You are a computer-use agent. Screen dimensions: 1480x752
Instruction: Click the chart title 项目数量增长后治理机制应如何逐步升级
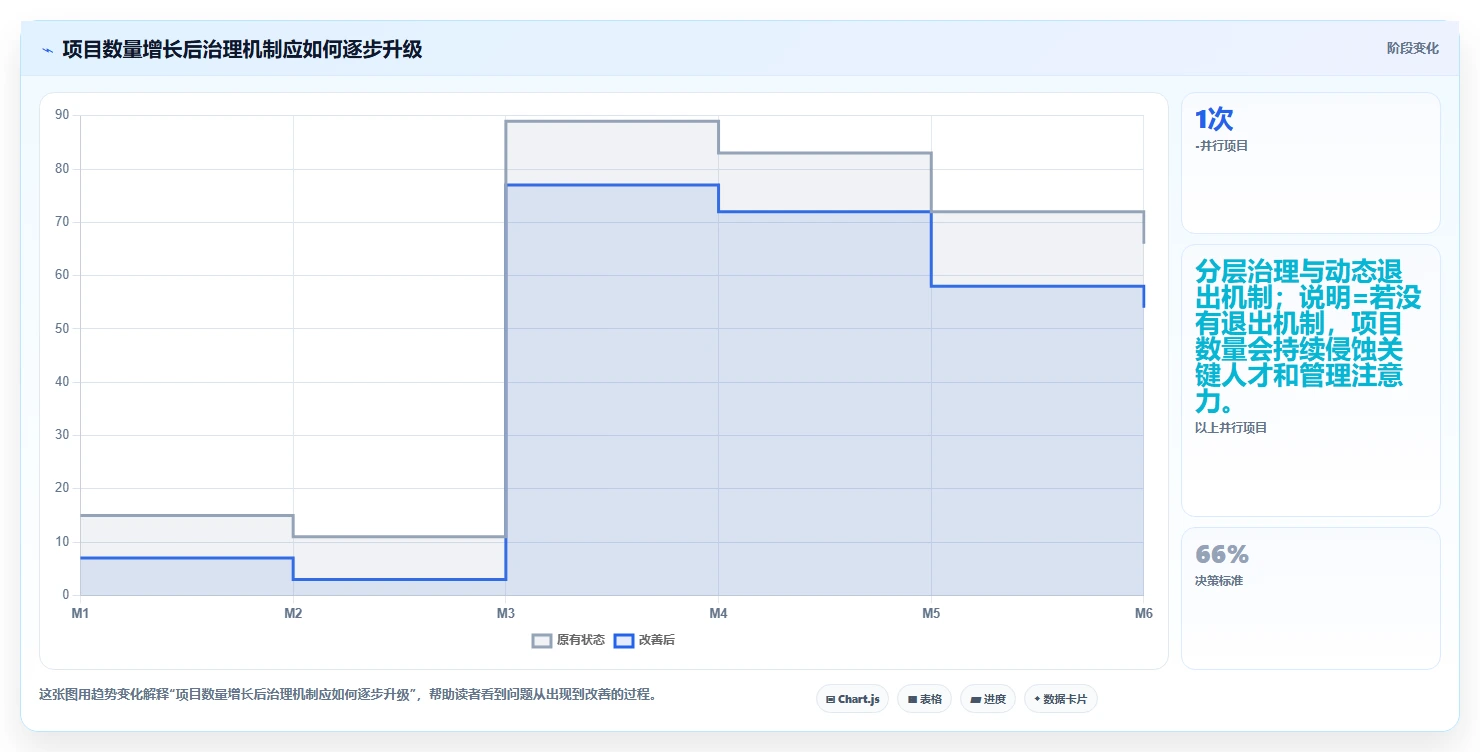242,50
